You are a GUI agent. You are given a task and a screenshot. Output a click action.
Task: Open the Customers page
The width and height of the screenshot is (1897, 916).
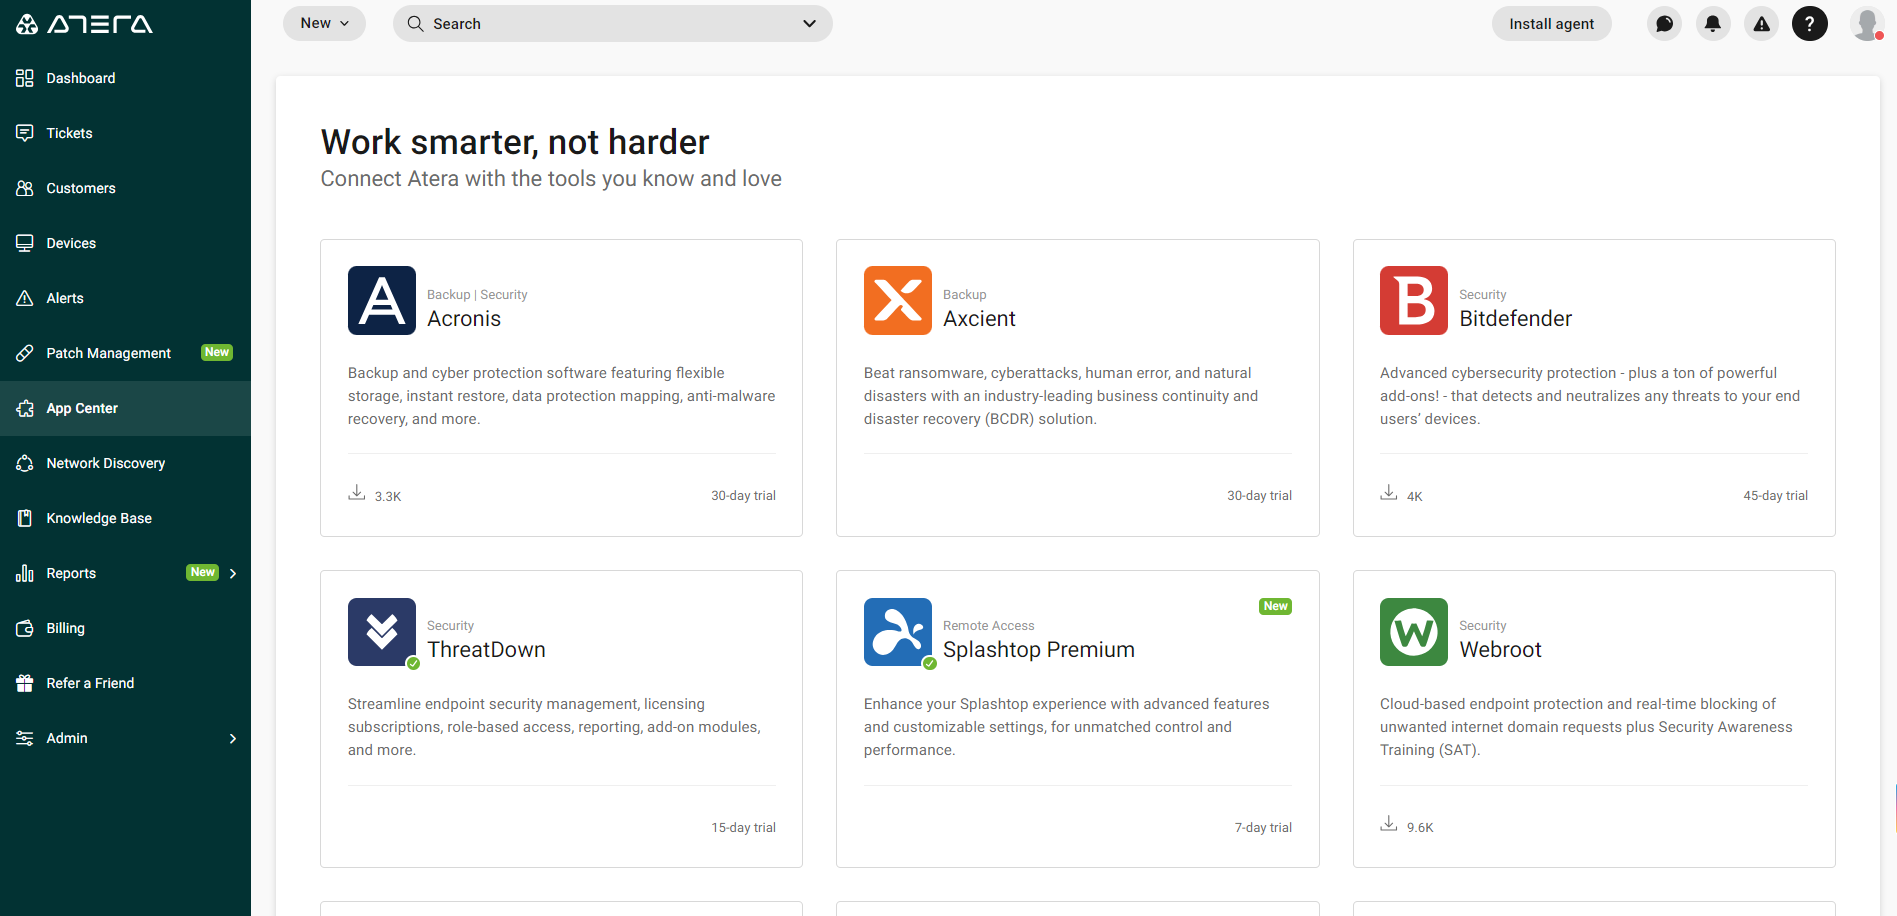(125, 188)
